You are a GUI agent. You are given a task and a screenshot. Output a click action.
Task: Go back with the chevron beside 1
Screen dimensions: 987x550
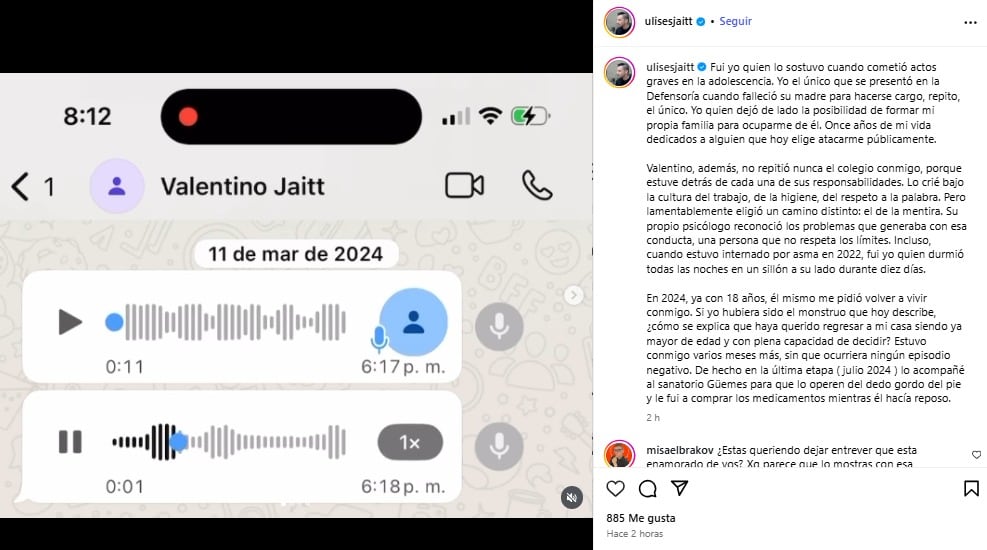[x=20, y=187]
